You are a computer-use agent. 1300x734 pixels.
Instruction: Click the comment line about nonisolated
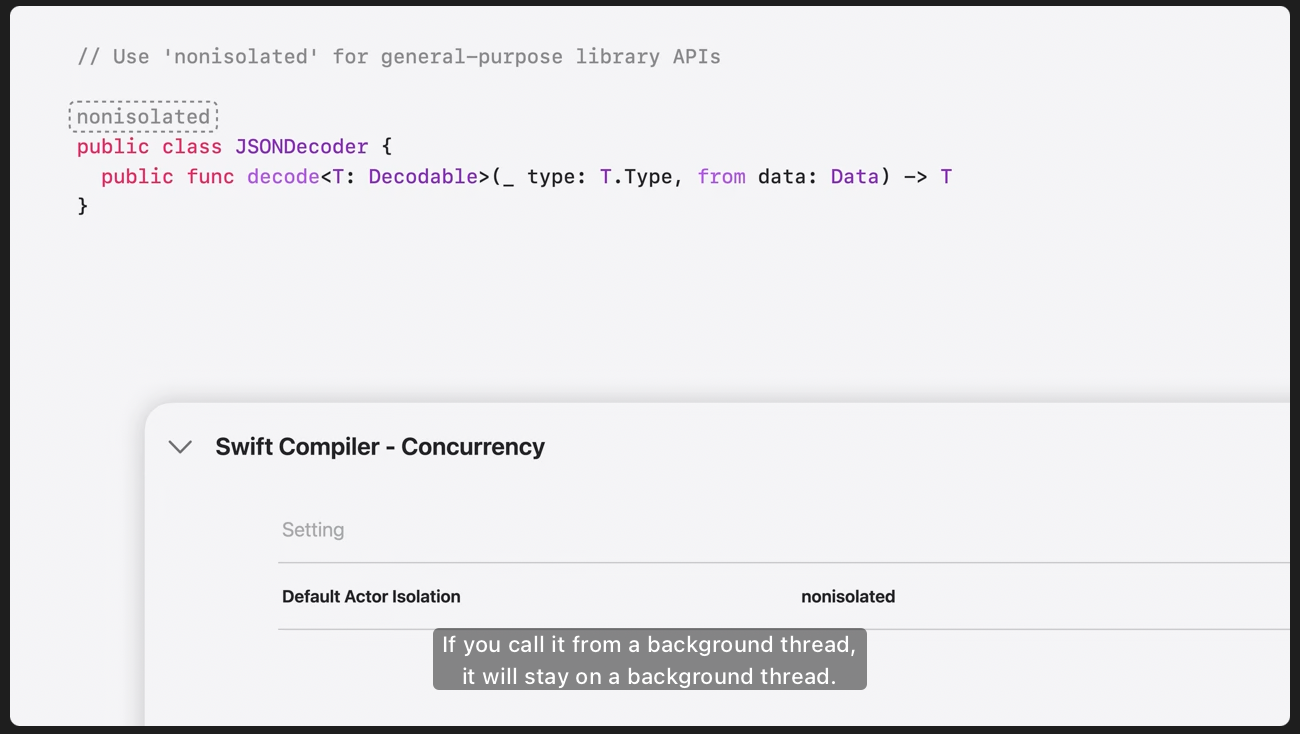pyautogui.click(x=399, y=57)
